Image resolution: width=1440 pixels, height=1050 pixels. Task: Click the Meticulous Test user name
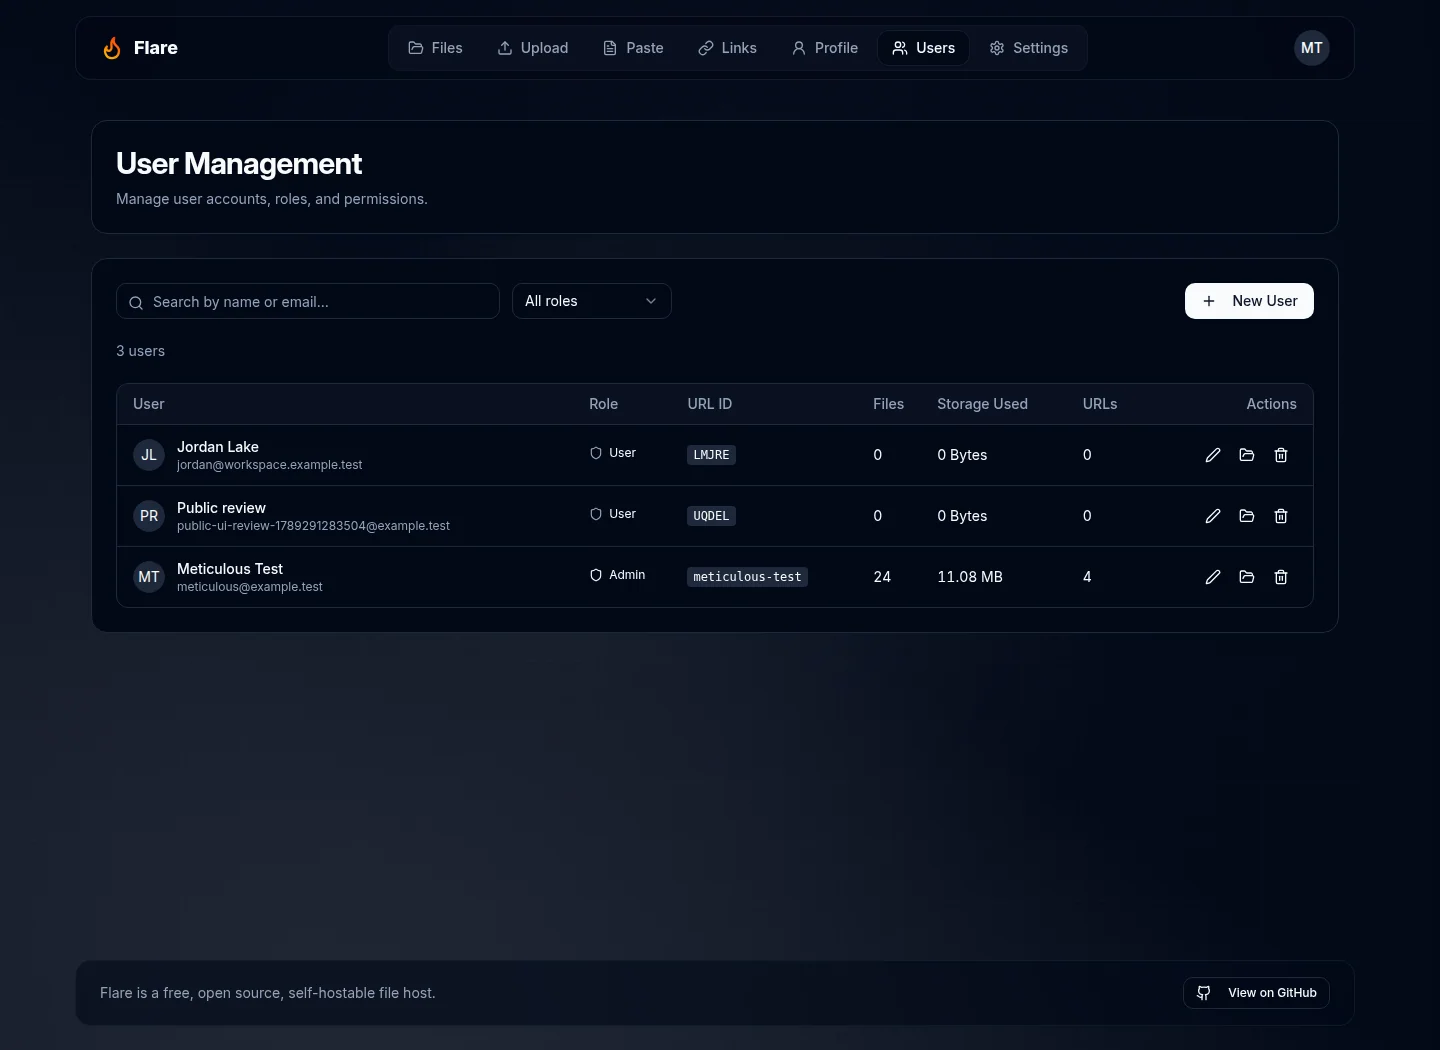[x=230, y=569]
